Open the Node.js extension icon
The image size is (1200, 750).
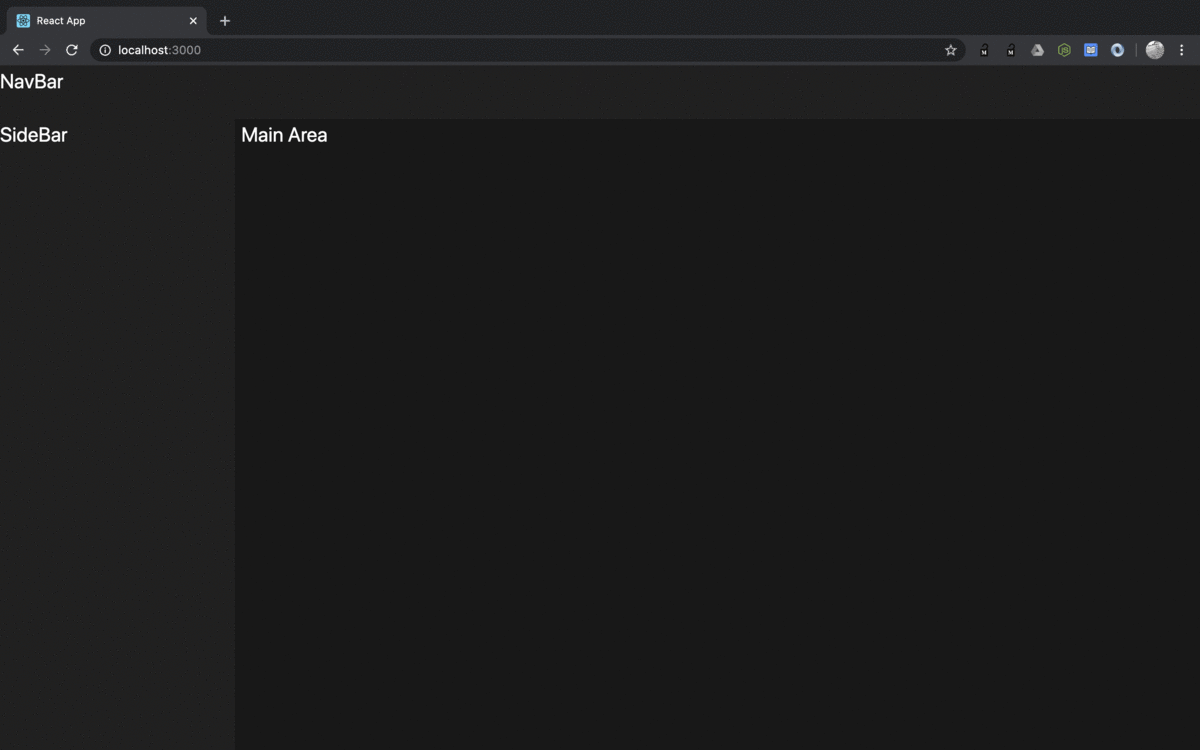[1064, 50]
